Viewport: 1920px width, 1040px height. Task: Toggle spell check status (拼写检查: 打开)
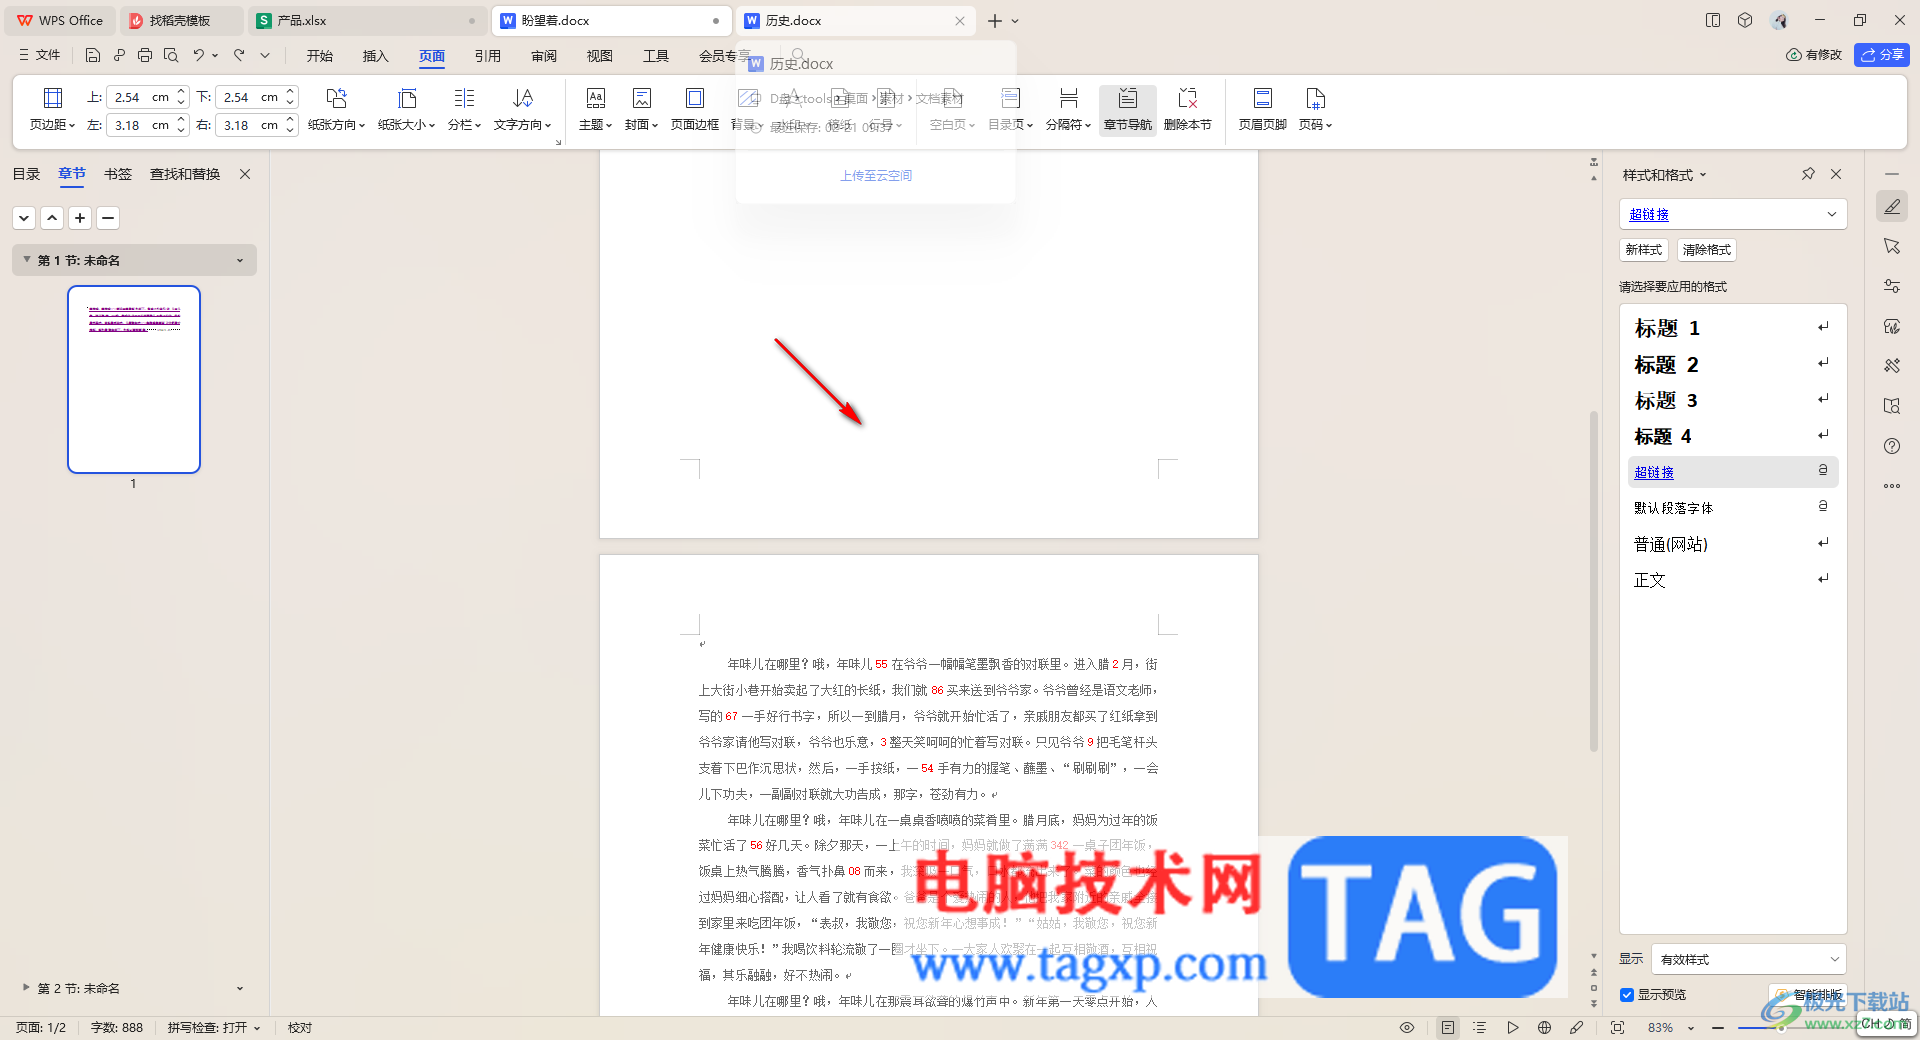[213, 1027]
